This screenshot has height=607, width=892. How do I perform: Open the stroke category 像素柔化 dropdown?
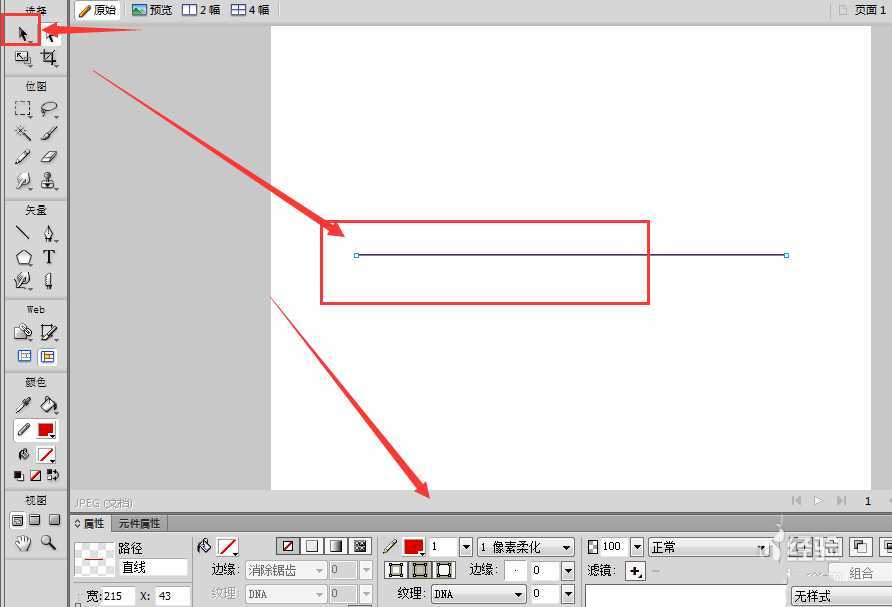pos(526,547)
